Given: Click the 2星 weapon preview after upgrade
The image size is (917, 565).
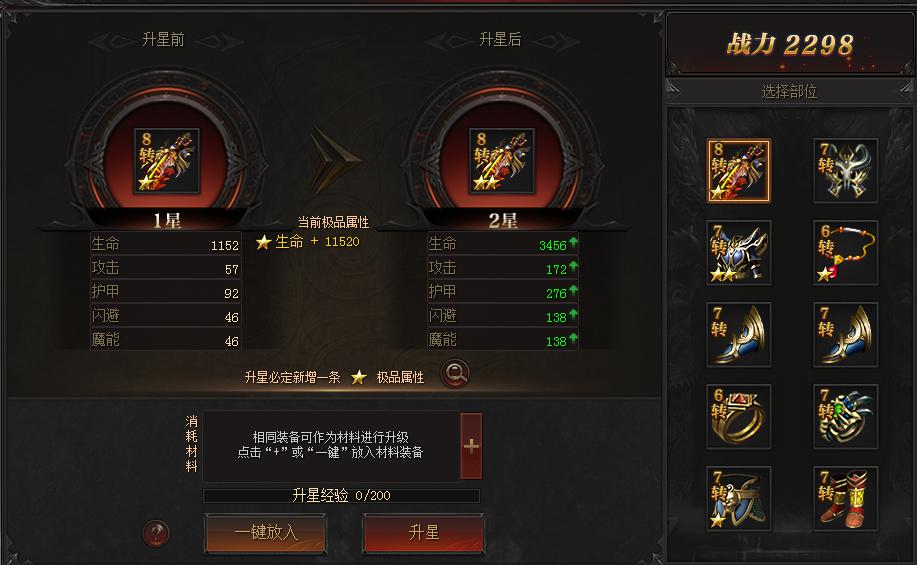Looking at the screenshot, I should 502,161.
